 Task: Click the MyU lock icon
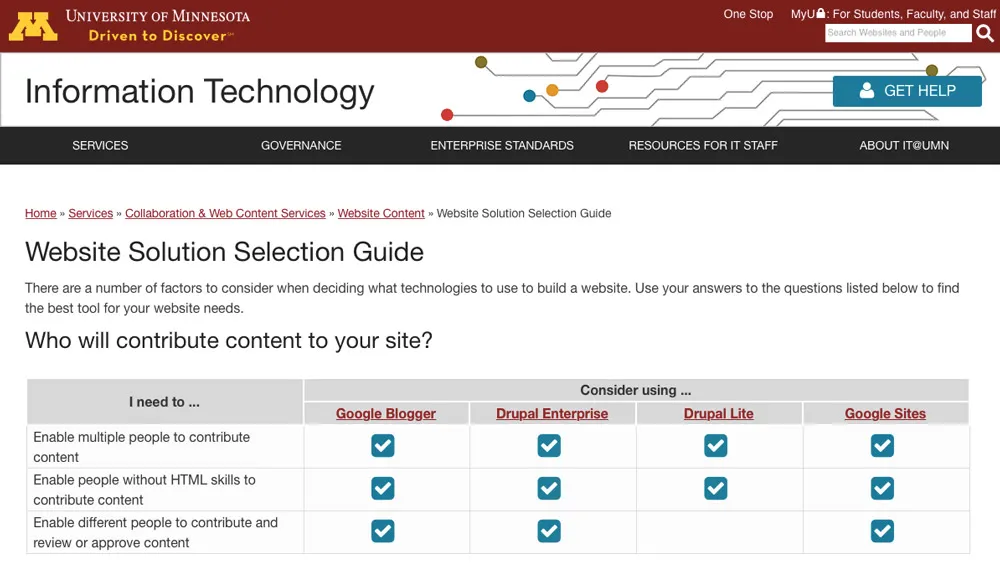tap(820, 13)
